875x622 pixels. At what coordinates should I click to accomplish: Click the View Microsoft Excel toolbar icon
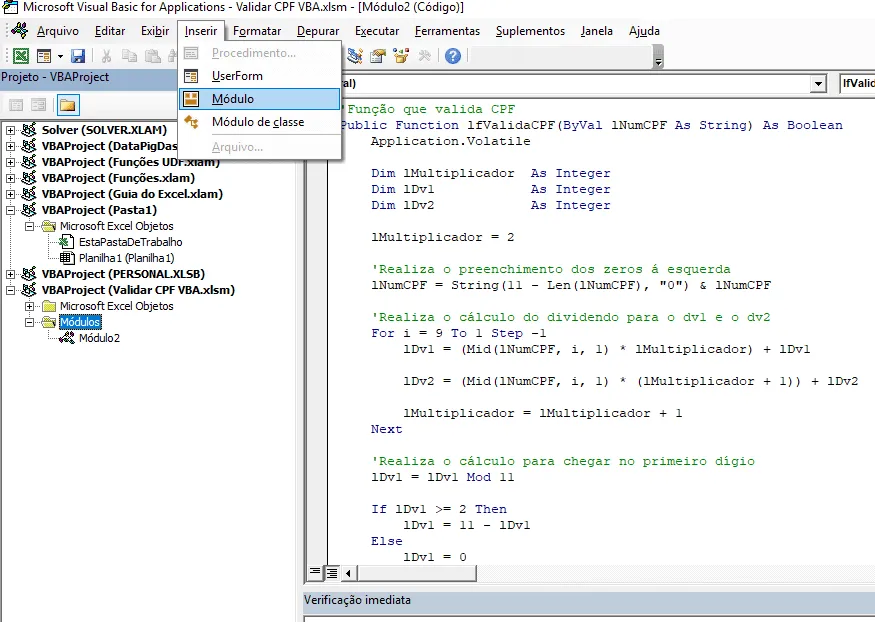tap(21, 56)
